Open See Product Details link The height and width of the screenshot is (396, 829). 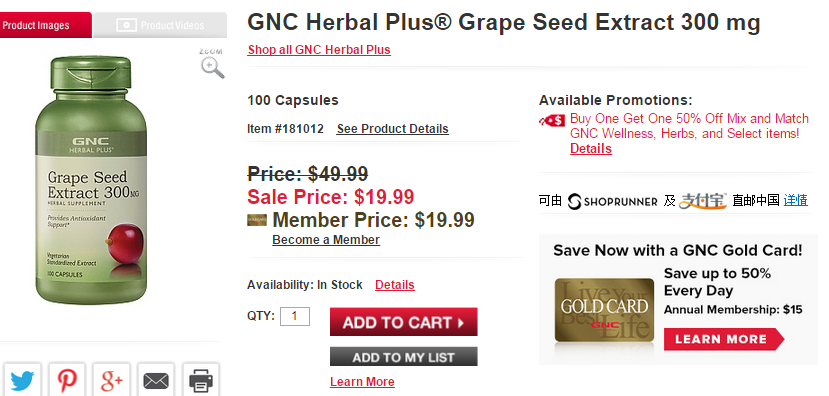[x=393, y=128]
